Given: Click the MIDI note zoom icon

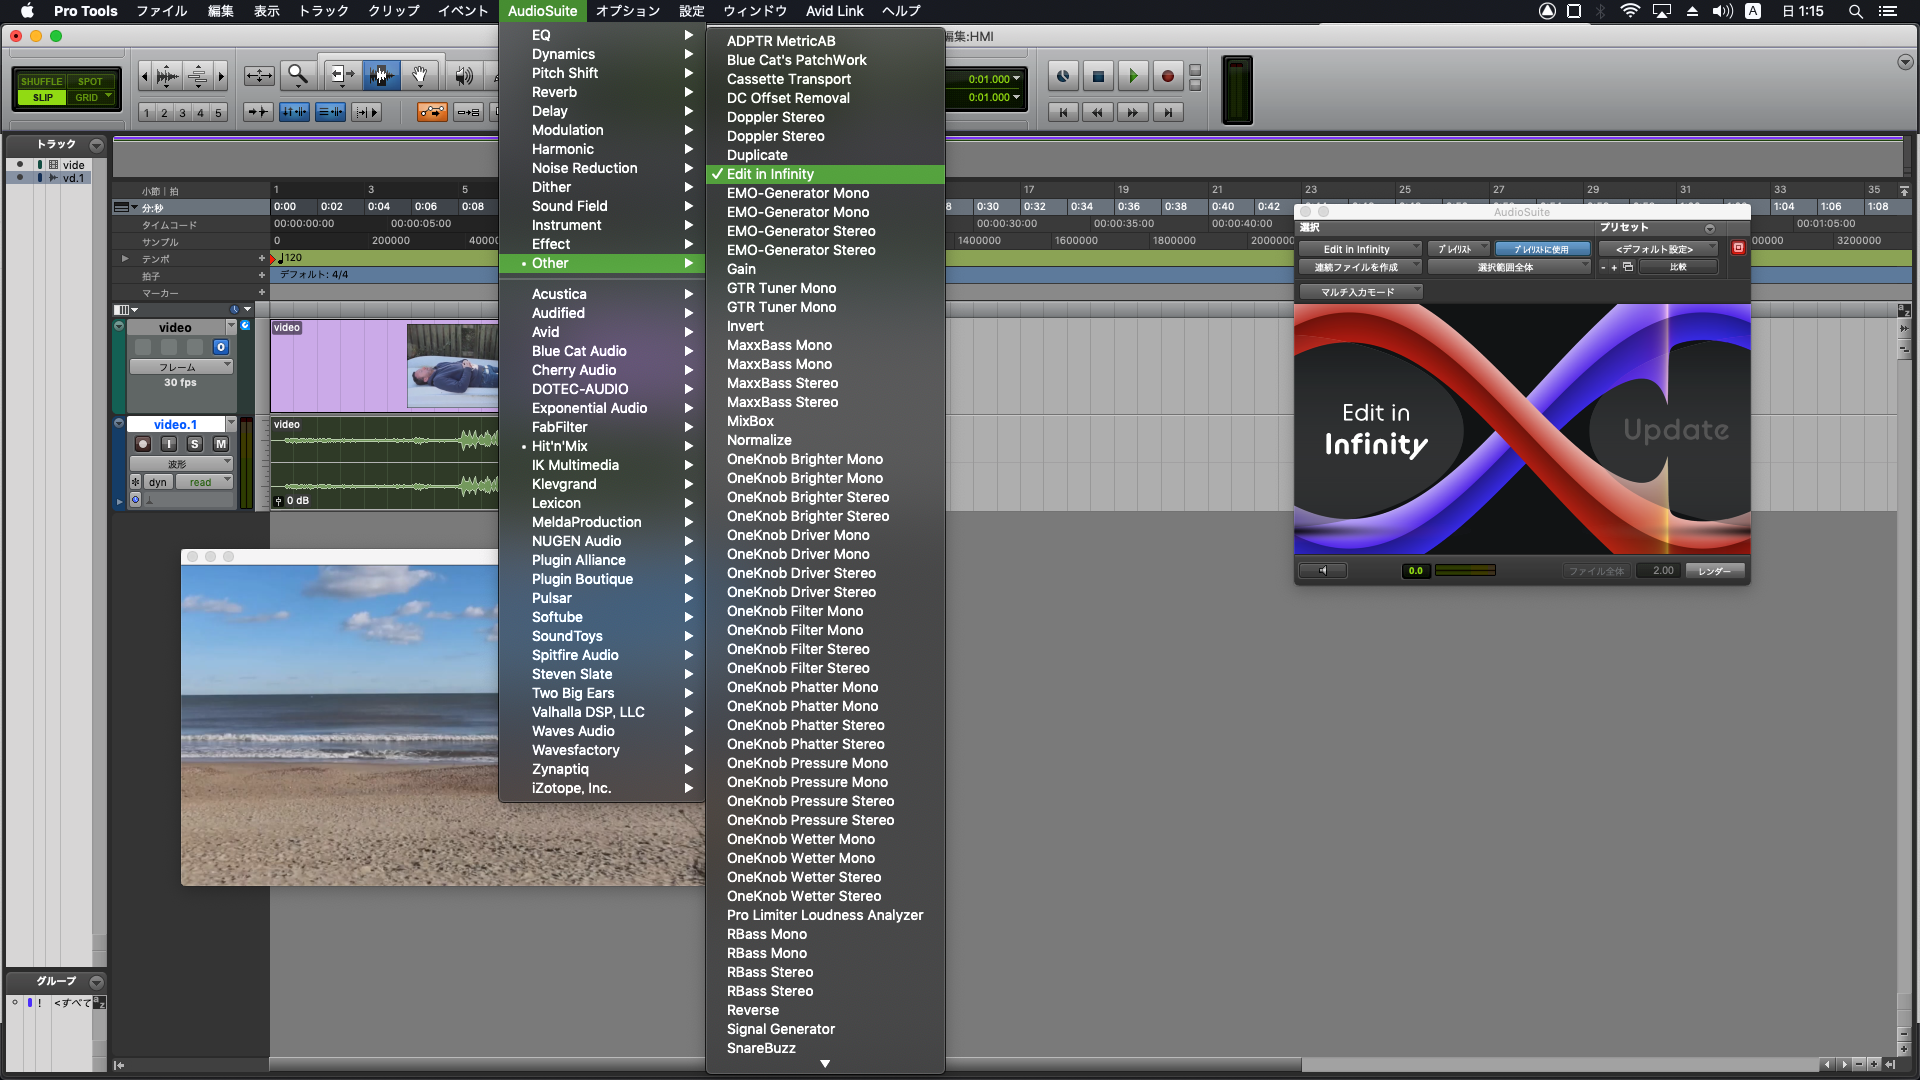Looking at the screenshot, I should (198, 76).
